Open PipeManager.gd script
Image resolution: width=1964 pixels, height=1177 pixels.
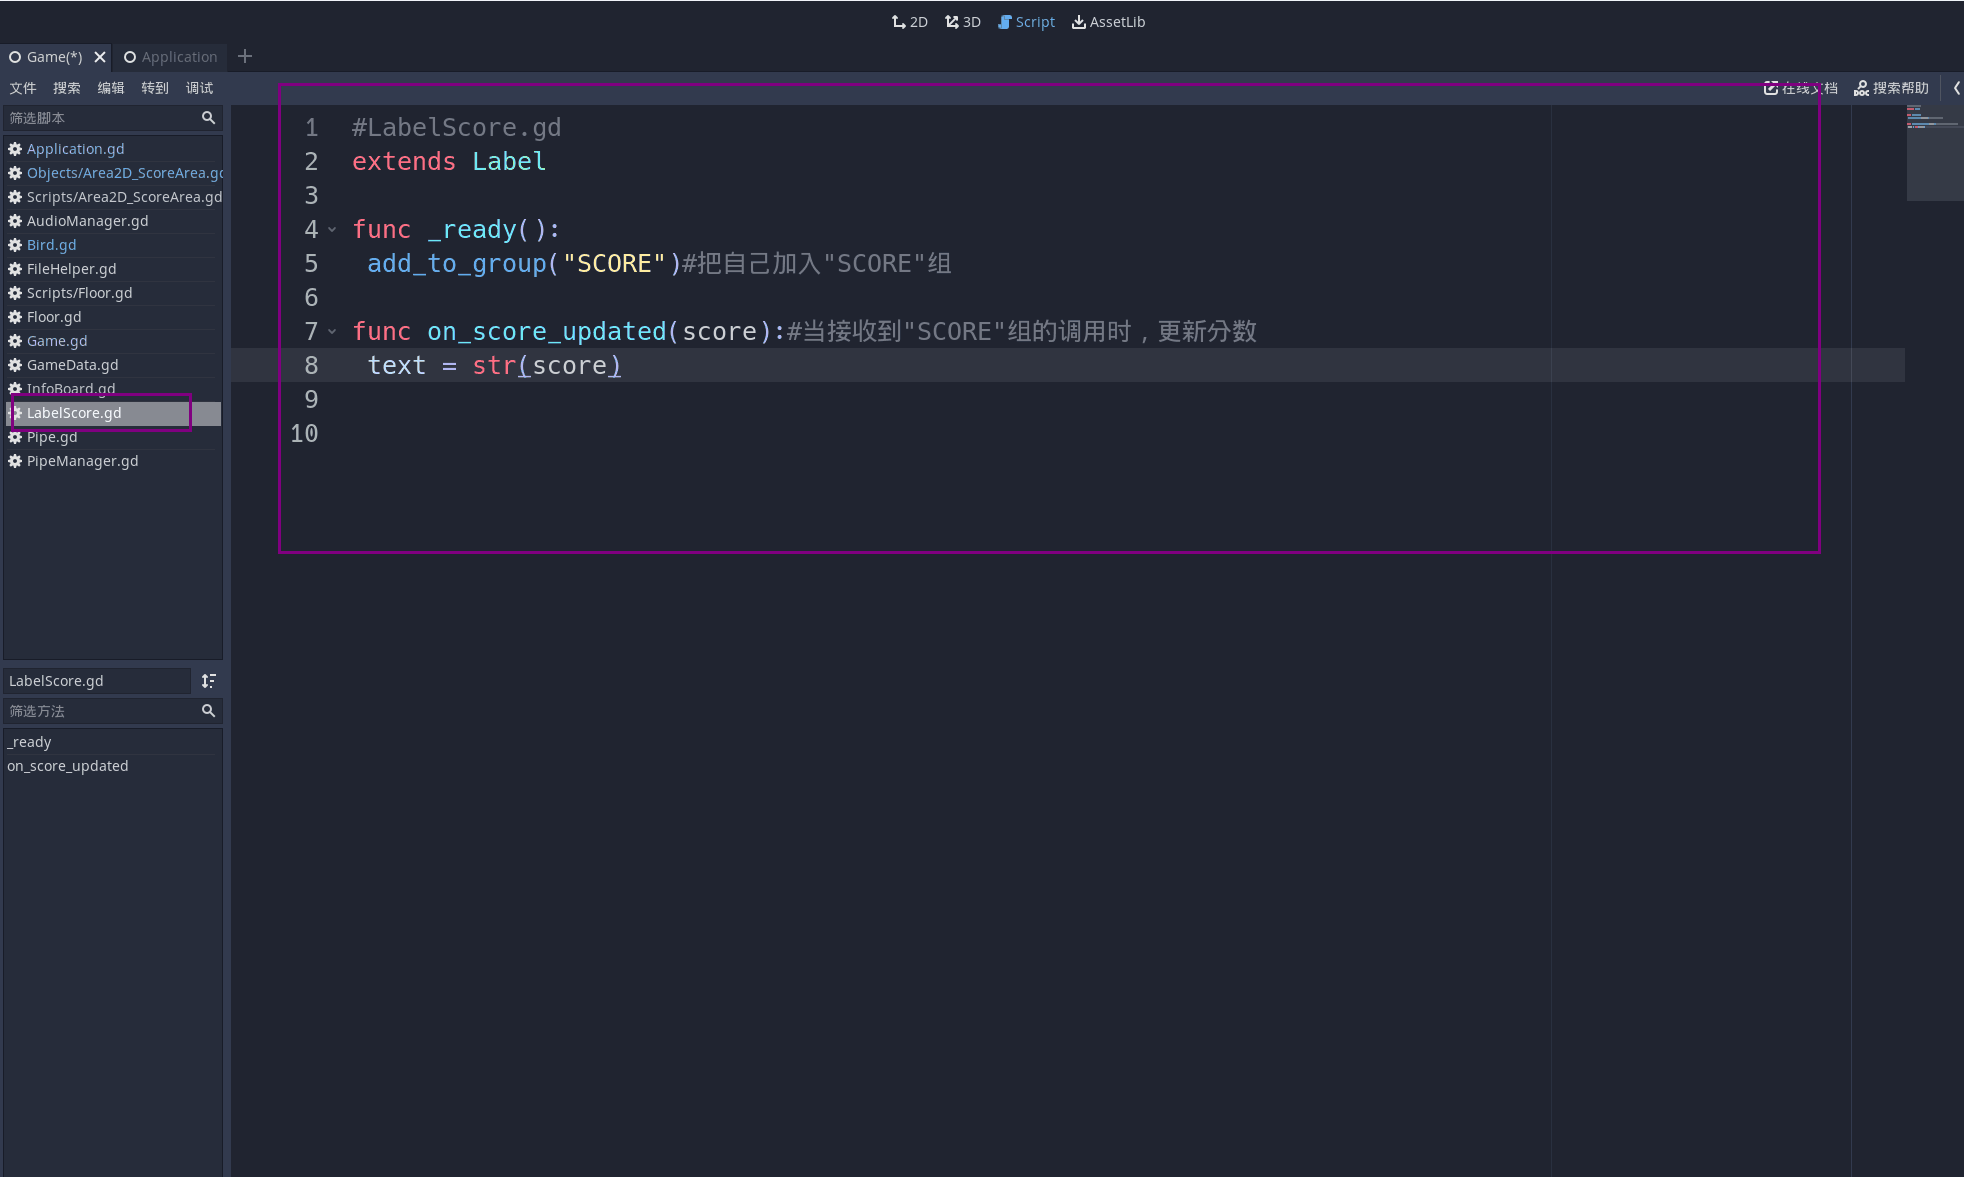(82, 461)
